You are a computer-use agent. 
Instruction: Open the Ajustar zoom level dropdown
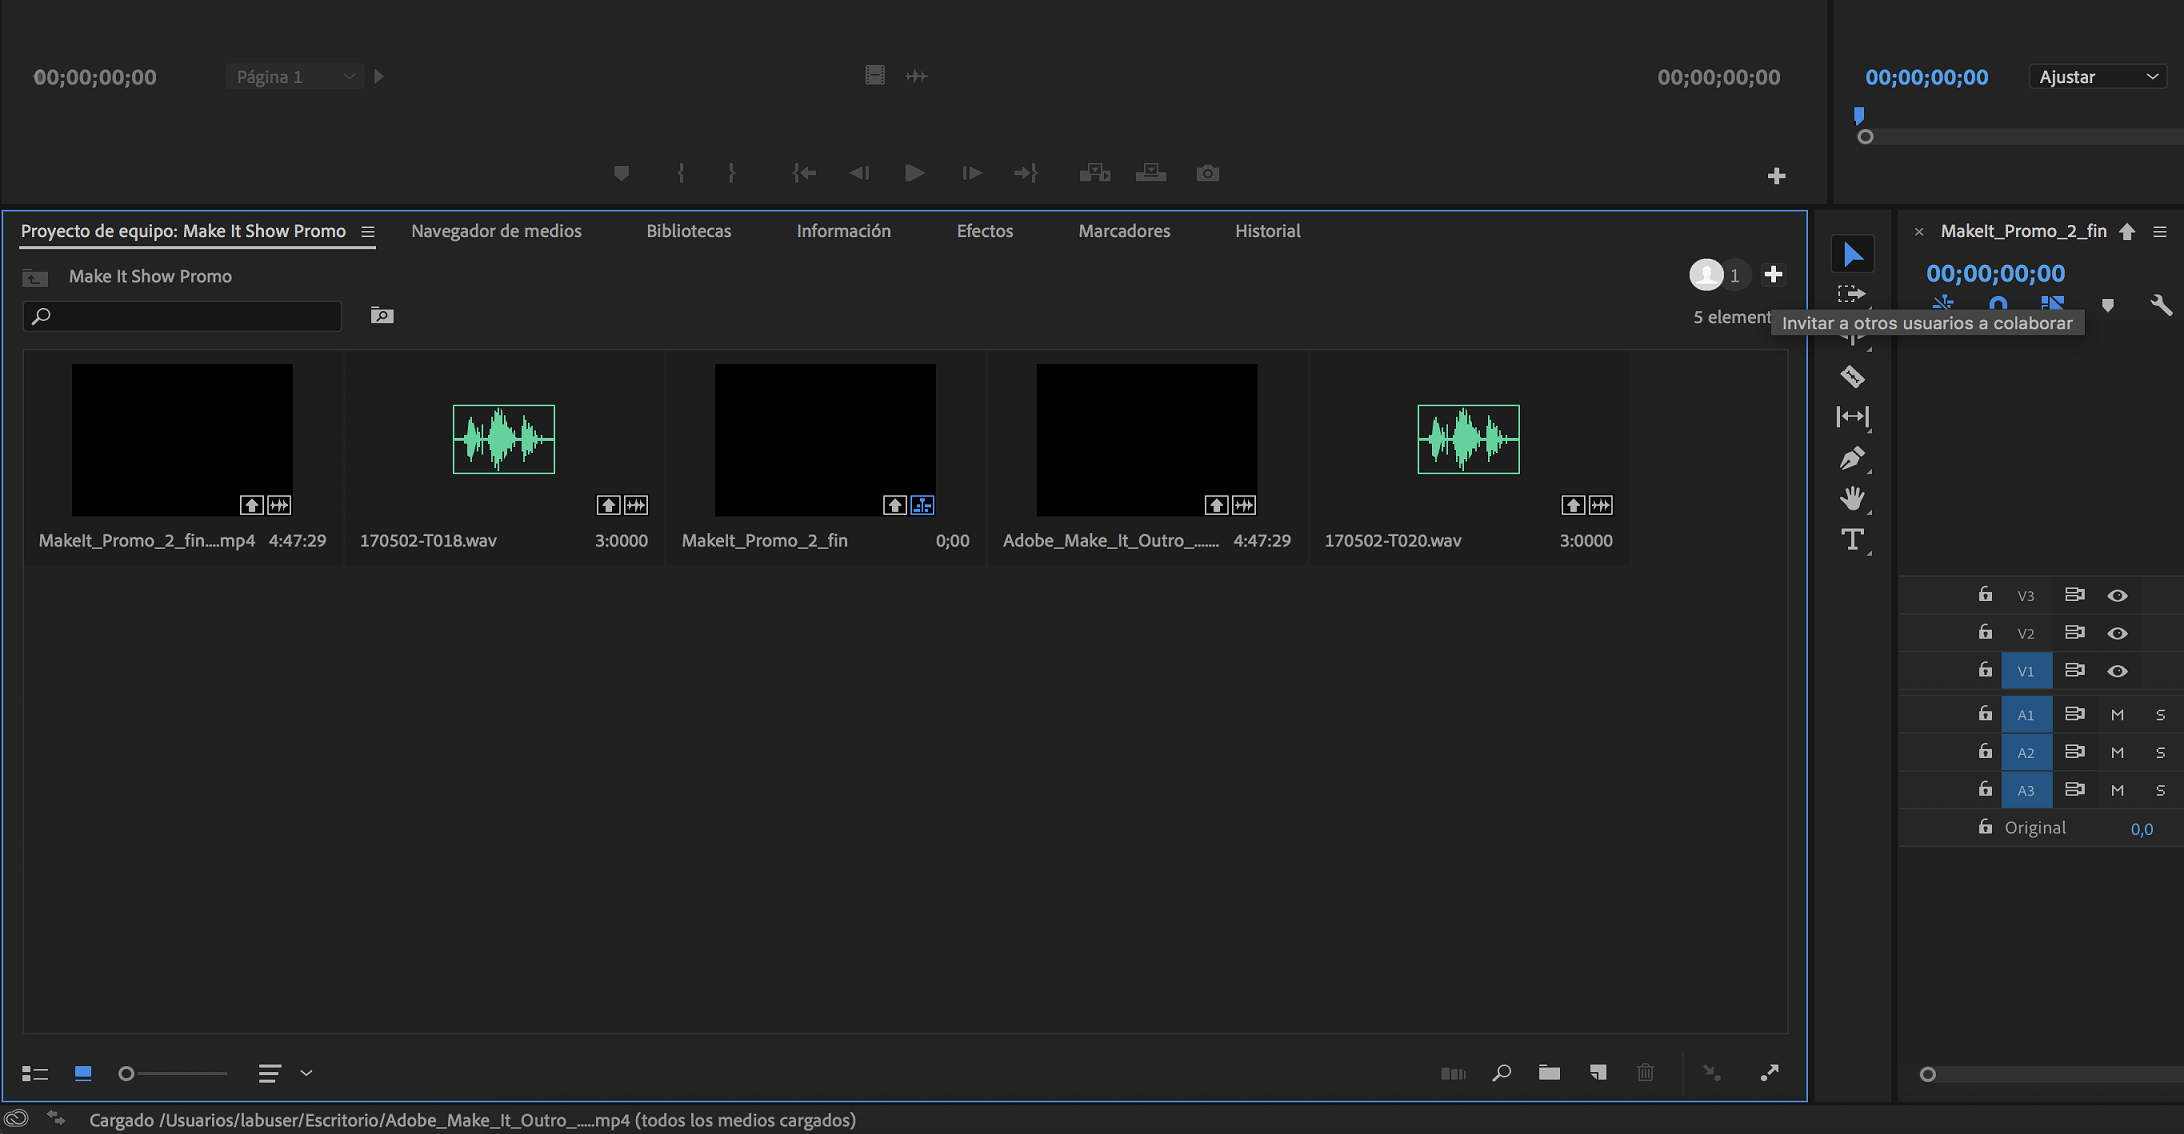pos(2097,77)
